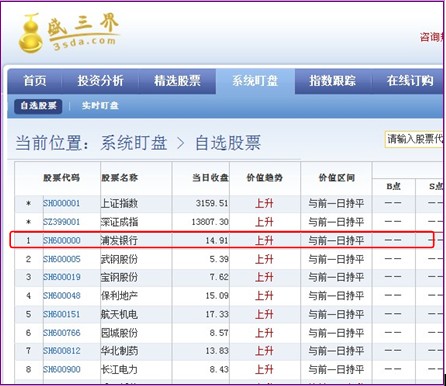This screenshot has height=386, width=446.
Task: Click the 价值趋势 column header
Action: pyautogui.click(x=265, y=178)
